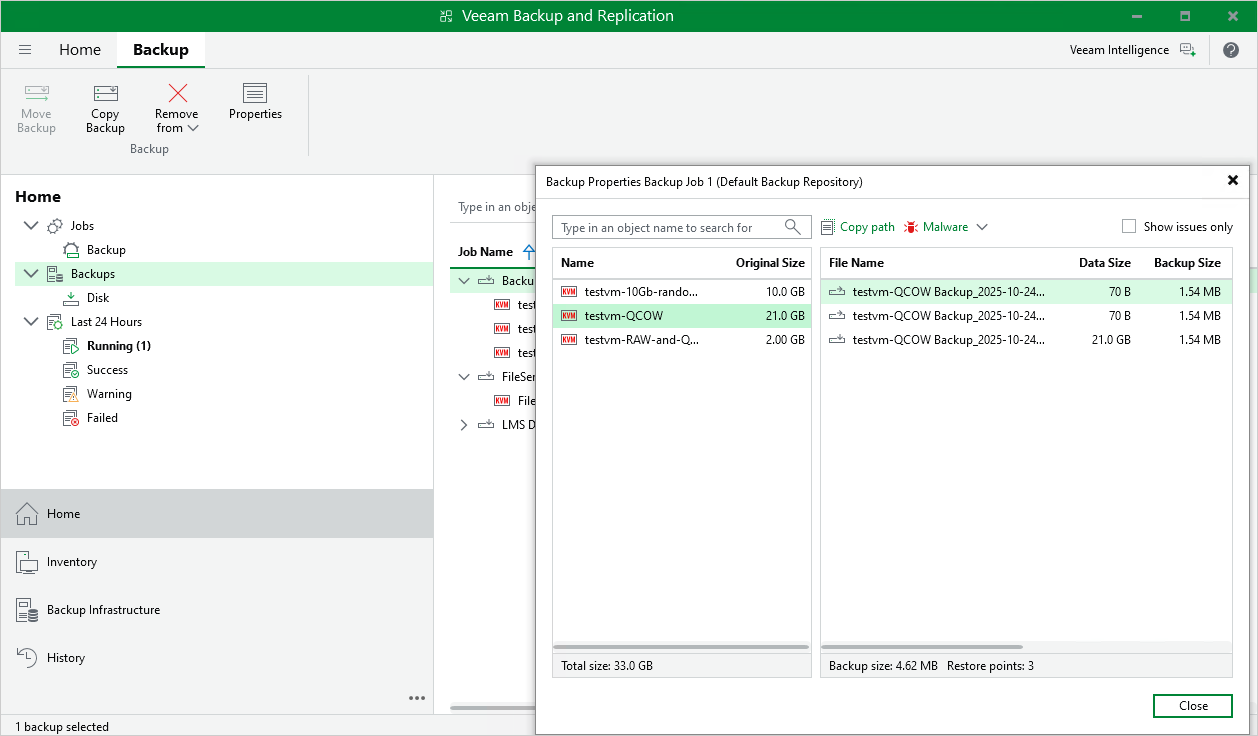Viewport: 1258px width, 736px height.
Task: Click the navigation pane overflow dots
Action: pos(417,698)
